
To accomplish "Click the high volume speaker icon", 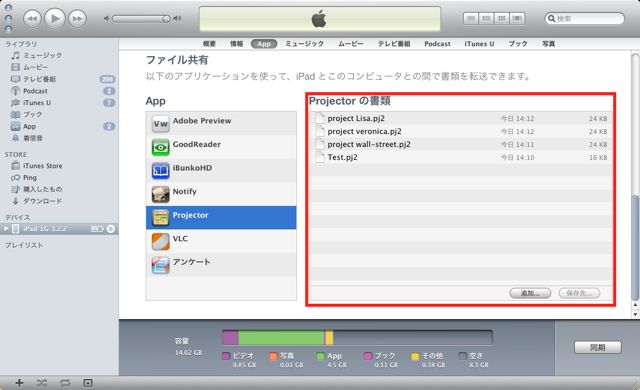I will coord(178,18).
